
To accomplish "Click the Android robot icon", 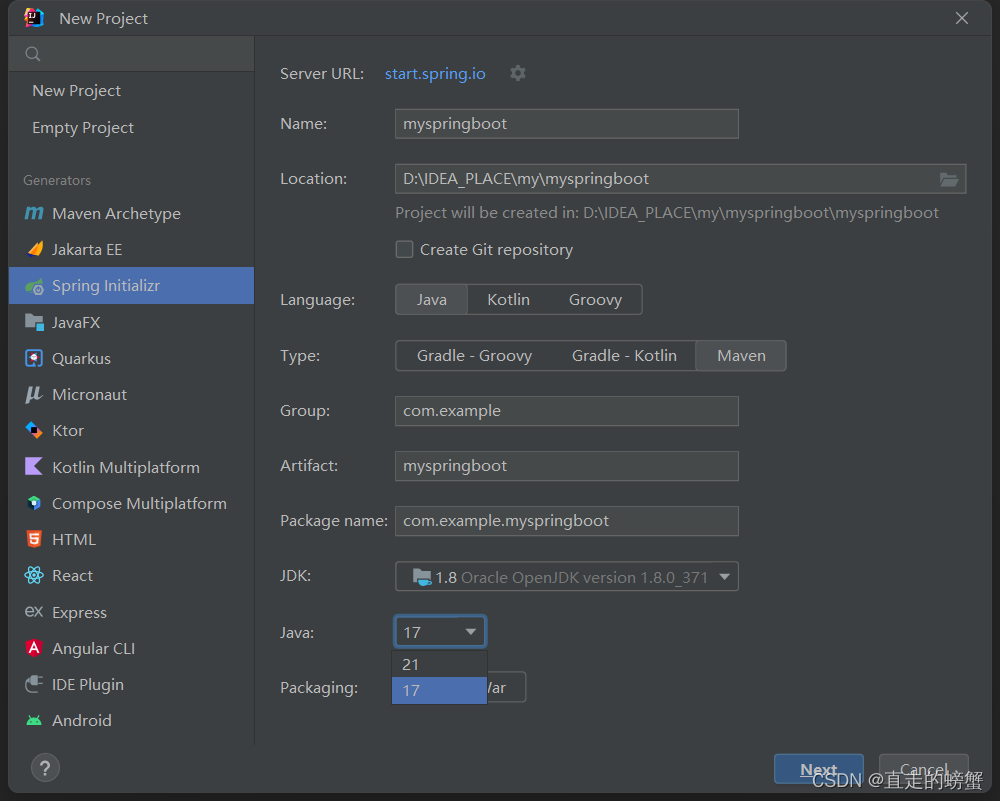I will tap(34, 721).
